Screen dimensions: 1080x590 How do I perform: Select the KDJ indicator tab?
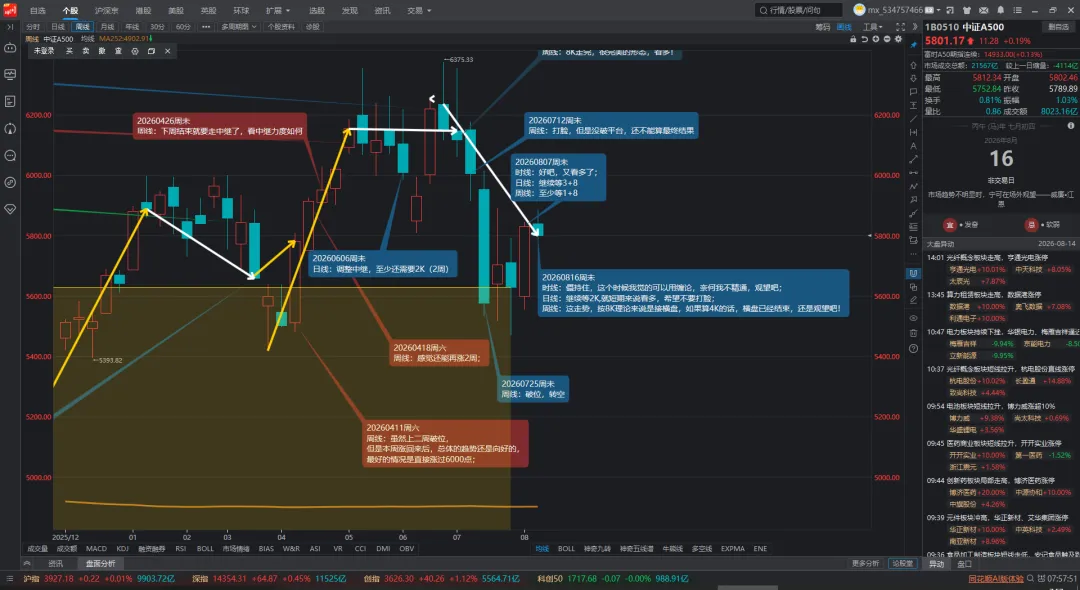123,549
